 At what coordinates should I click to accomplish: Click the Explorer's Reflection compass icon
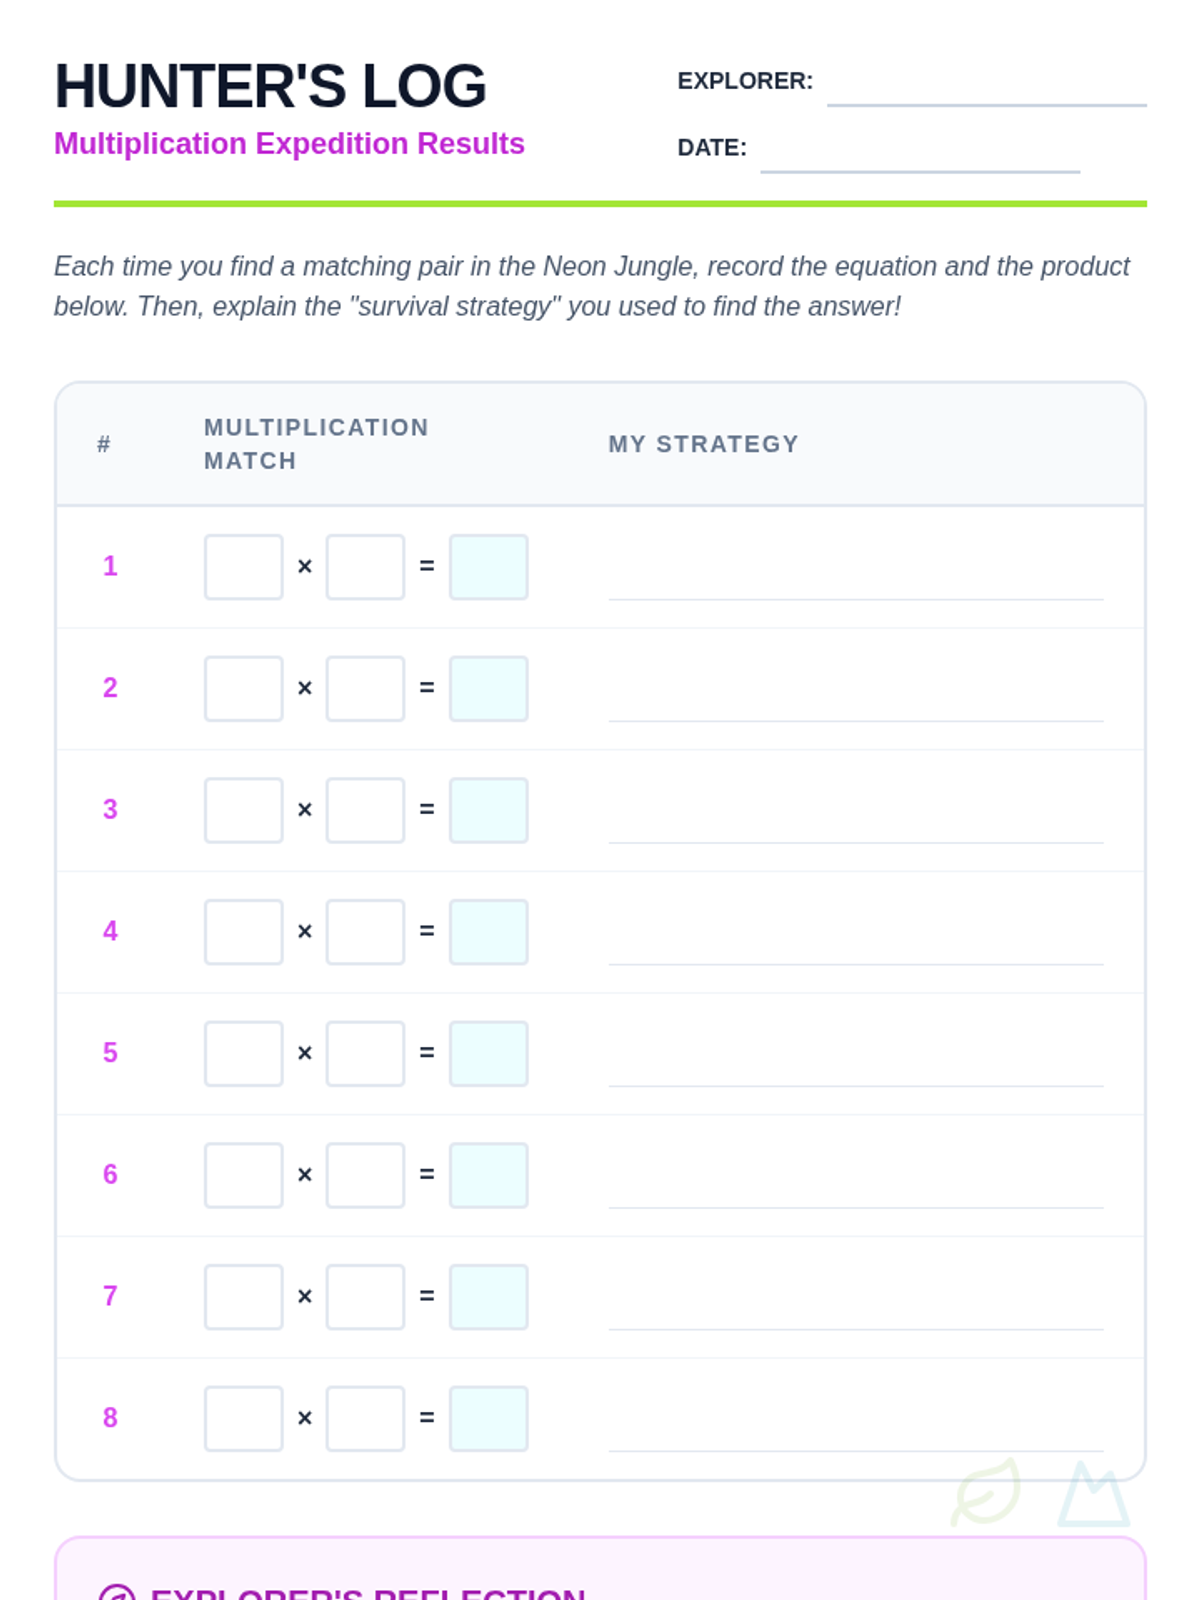(117, 1592)
